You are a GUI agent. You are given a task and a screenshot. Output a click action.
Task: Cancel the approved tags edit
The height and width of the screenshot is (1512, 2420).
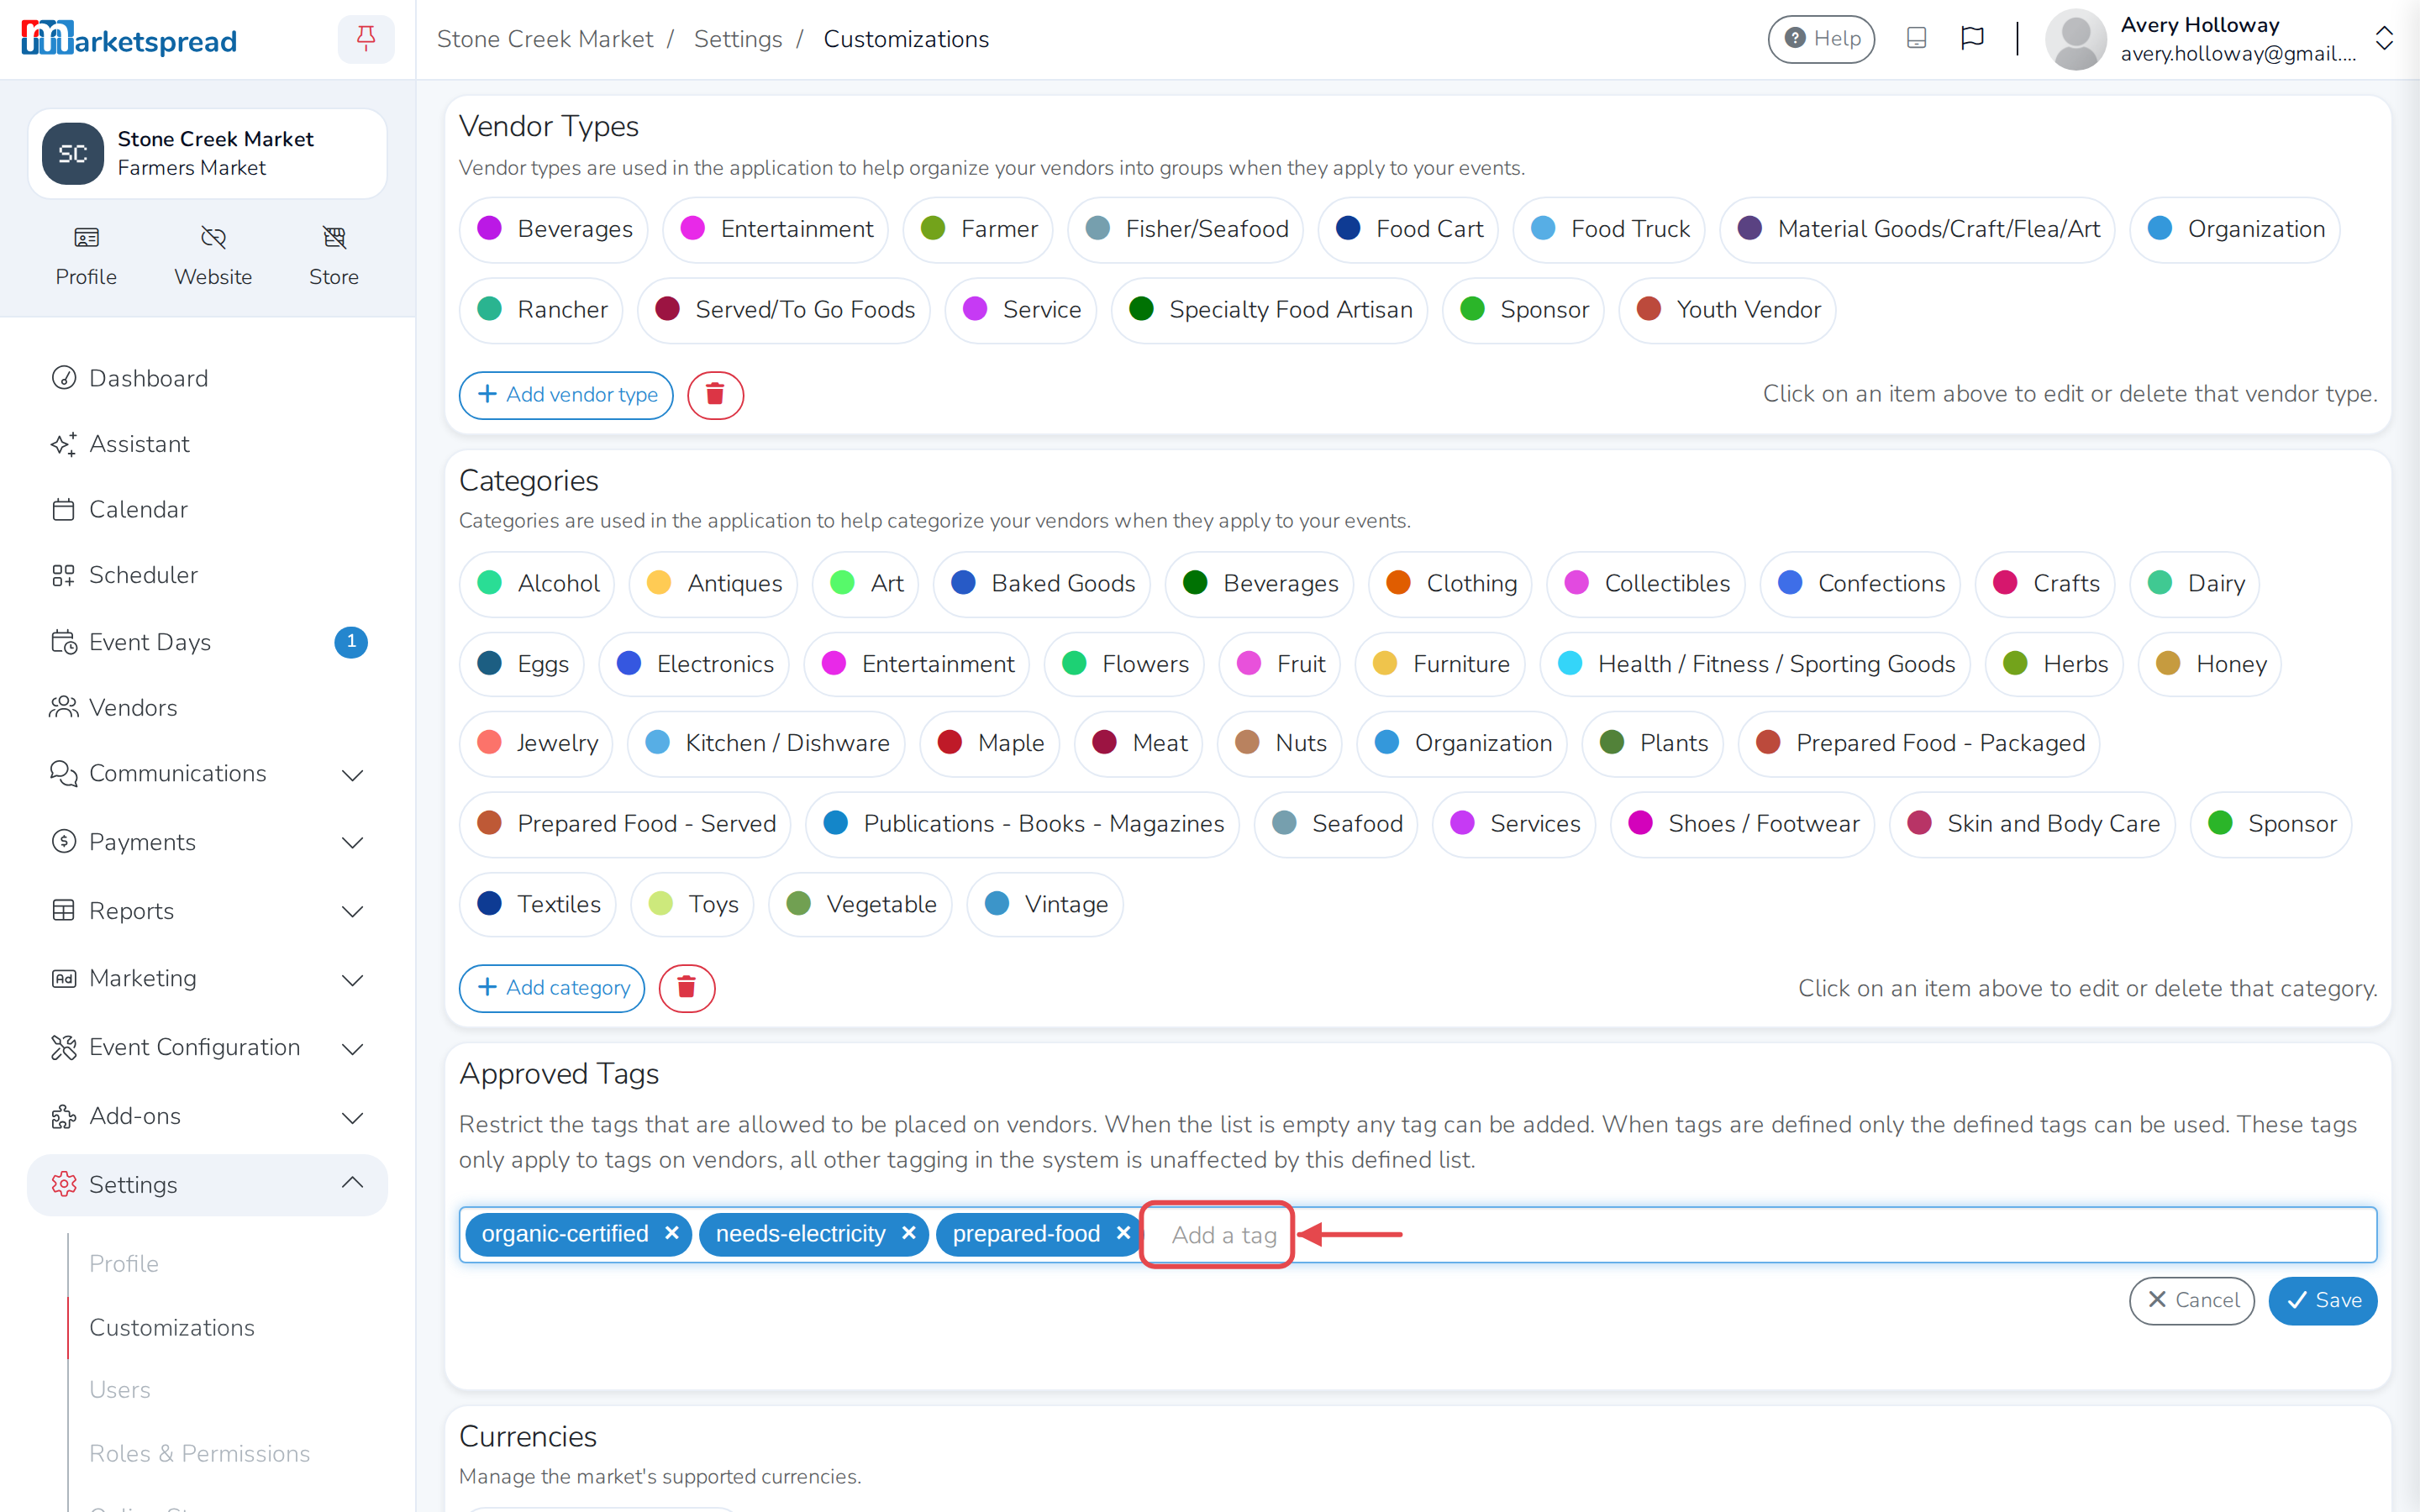[x=2192, y=1300]
